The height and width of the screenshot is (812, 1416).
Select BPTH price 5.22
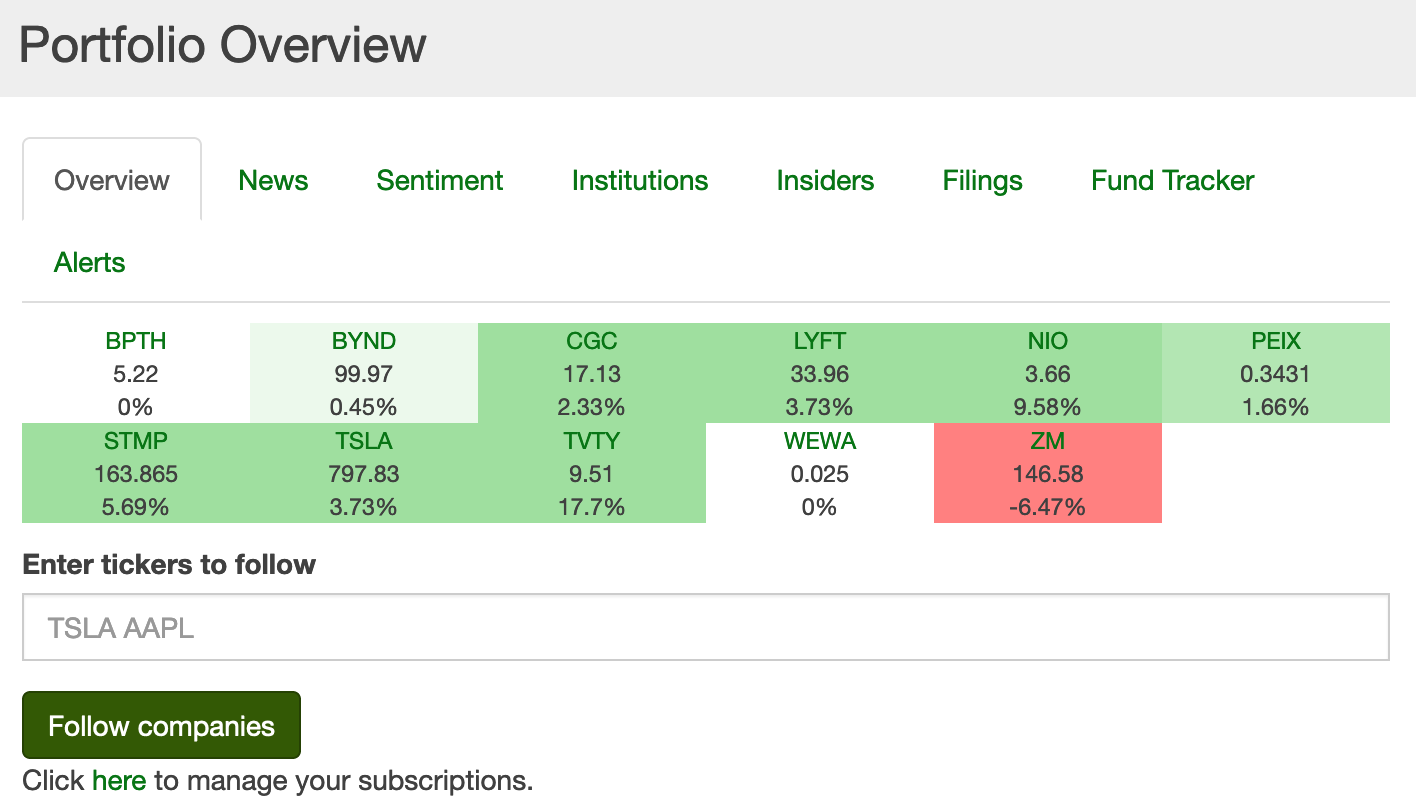pyautogui.click(x=136, y=374)
